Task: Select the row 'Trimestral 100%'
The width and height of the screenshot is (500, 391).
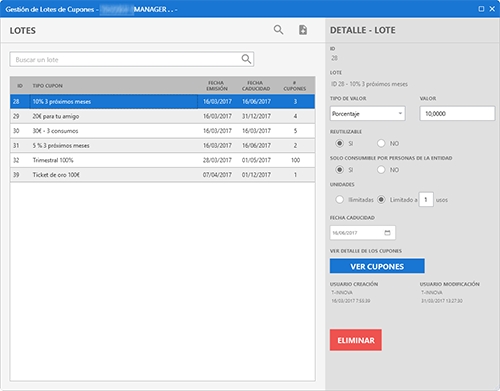Action: (162, 160)
